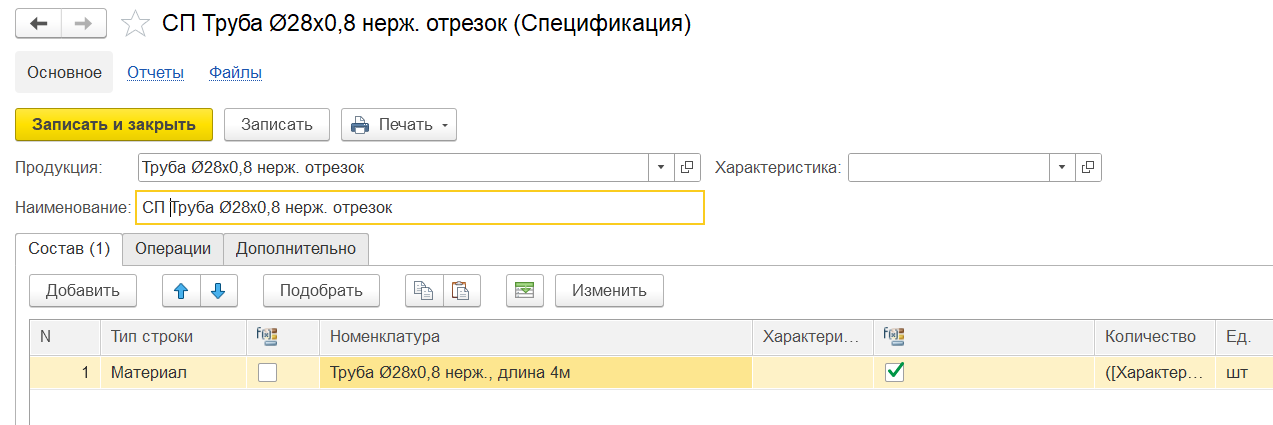The image size is (1273, 425).
Task: Expand the Характеристика dropdown list
Action: click(1062, 167)
